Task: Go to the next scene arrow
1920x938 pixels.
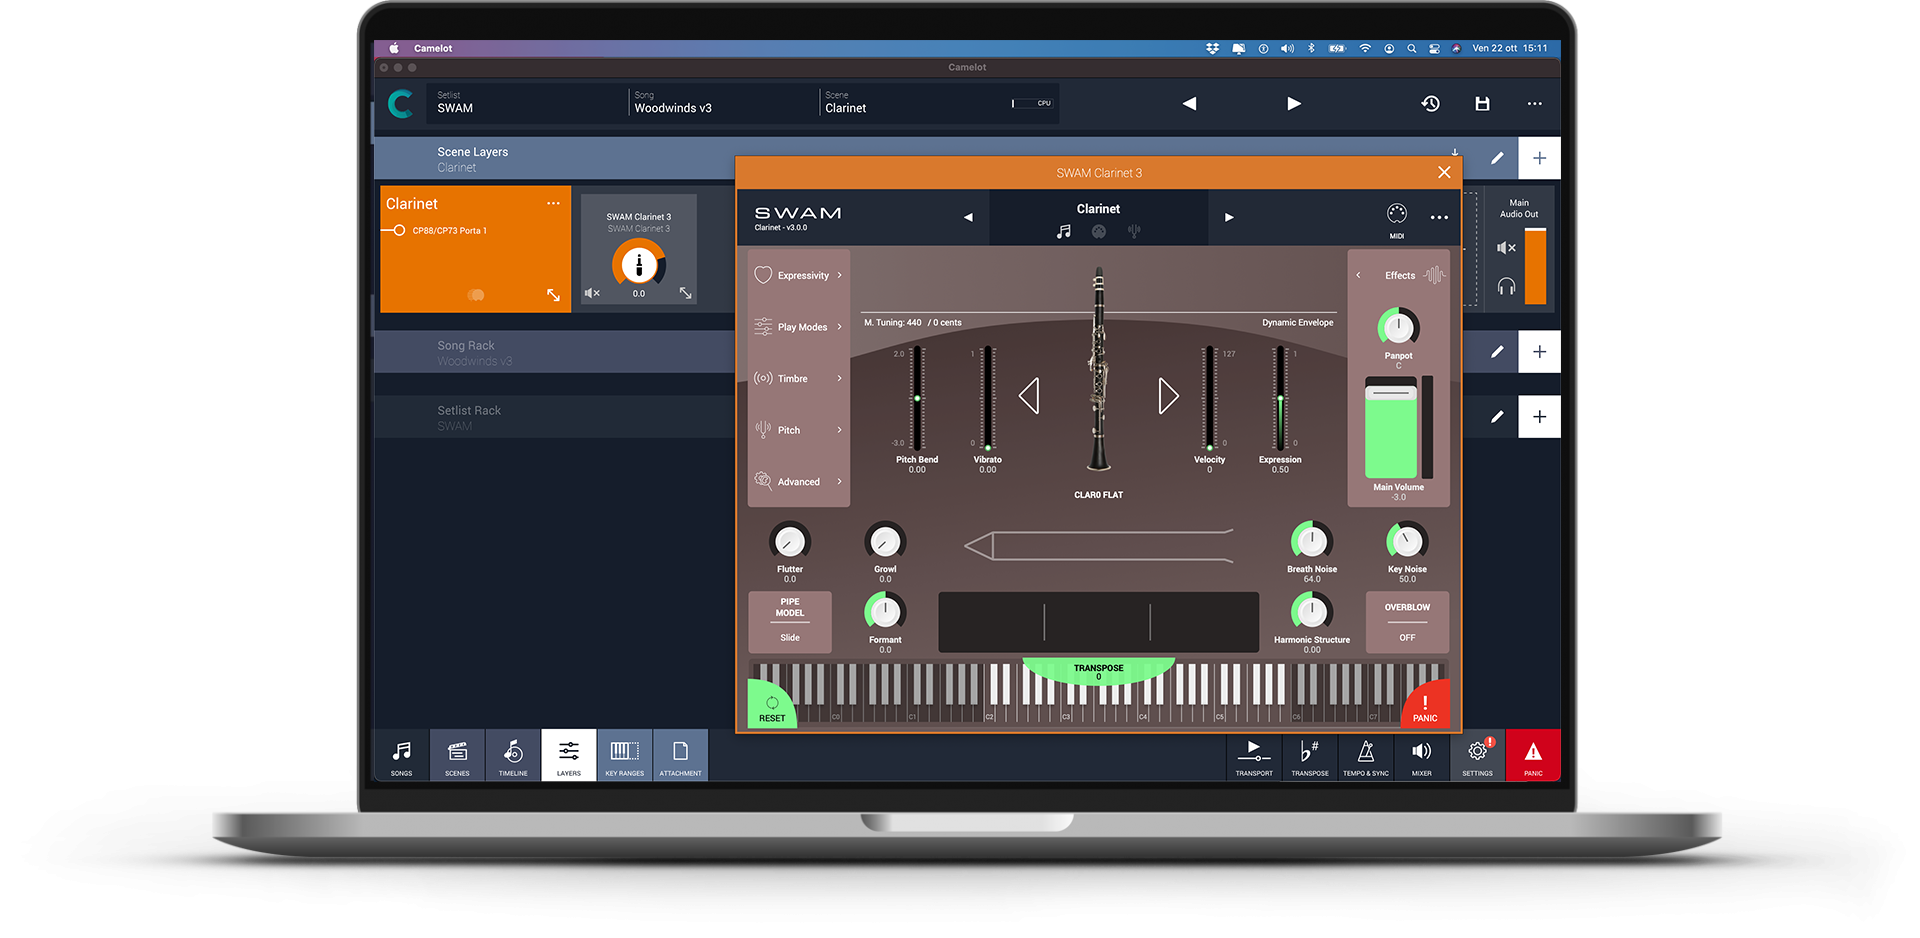Action: point(1294,103)
